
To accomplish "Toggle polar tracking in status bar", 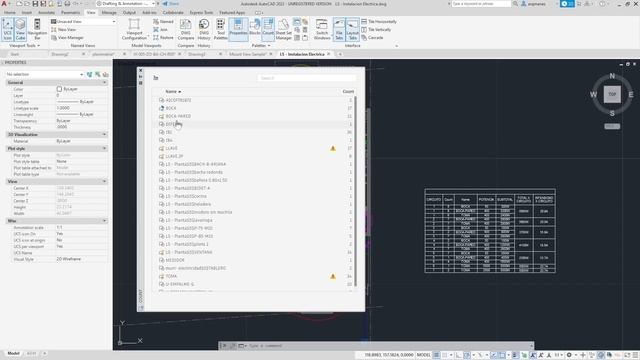I will [x=467, y=355].
